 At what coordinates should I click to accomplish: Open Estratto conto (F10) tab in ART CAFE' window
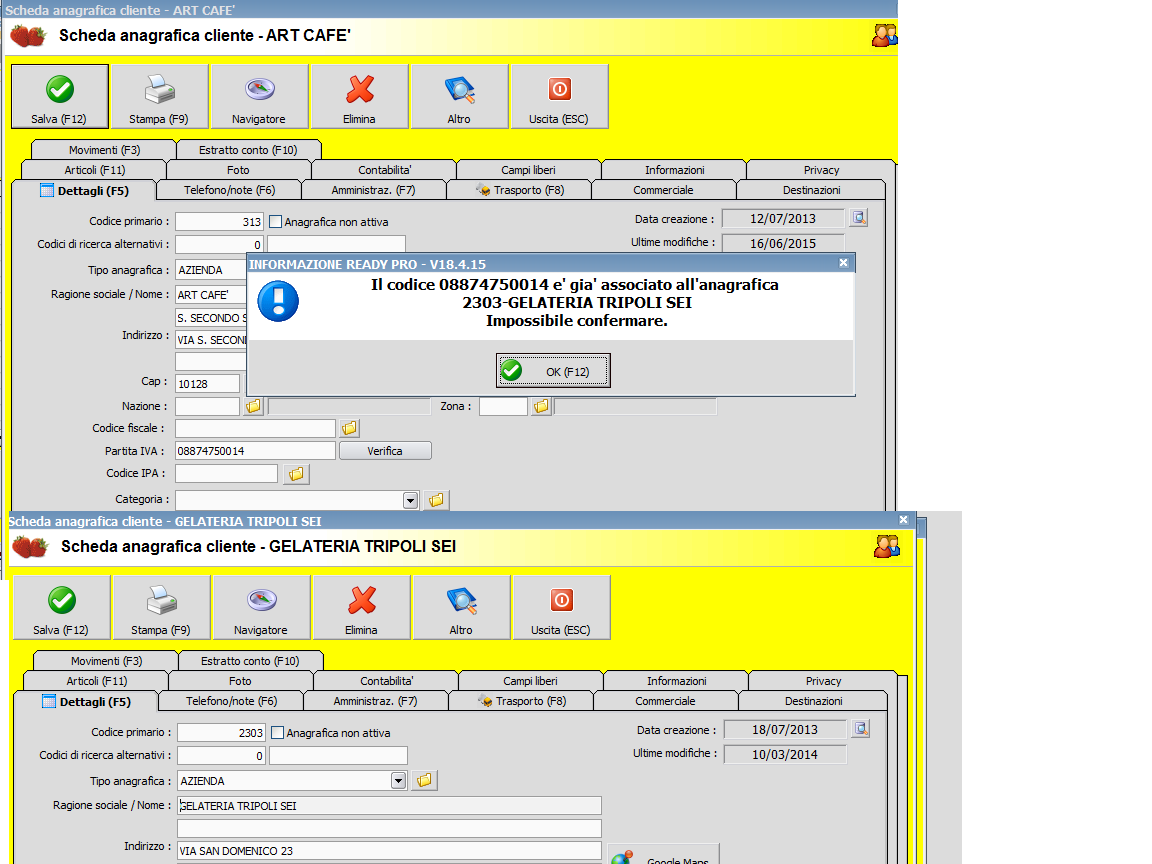pyautogui.click(x=248, y=150)
